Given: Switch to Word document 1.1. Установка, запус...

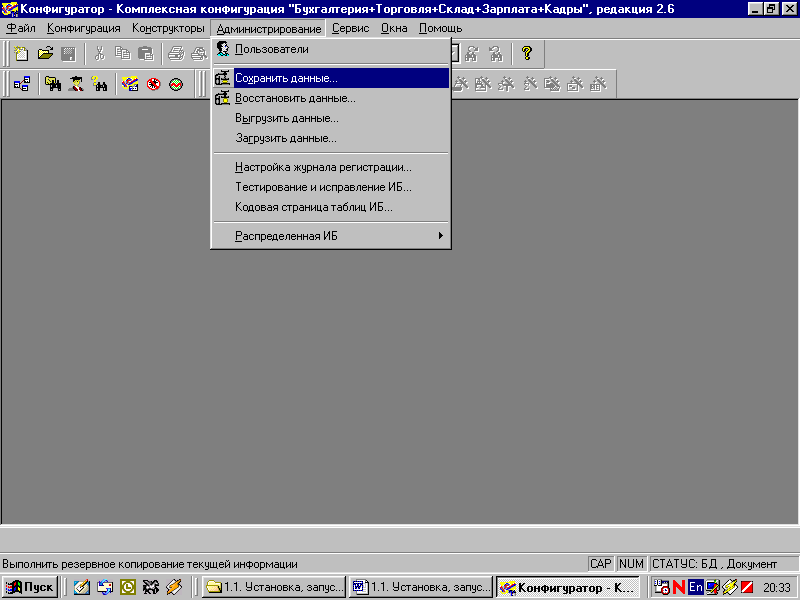Looking at the screenshot, I should click(x=421, y=587).
